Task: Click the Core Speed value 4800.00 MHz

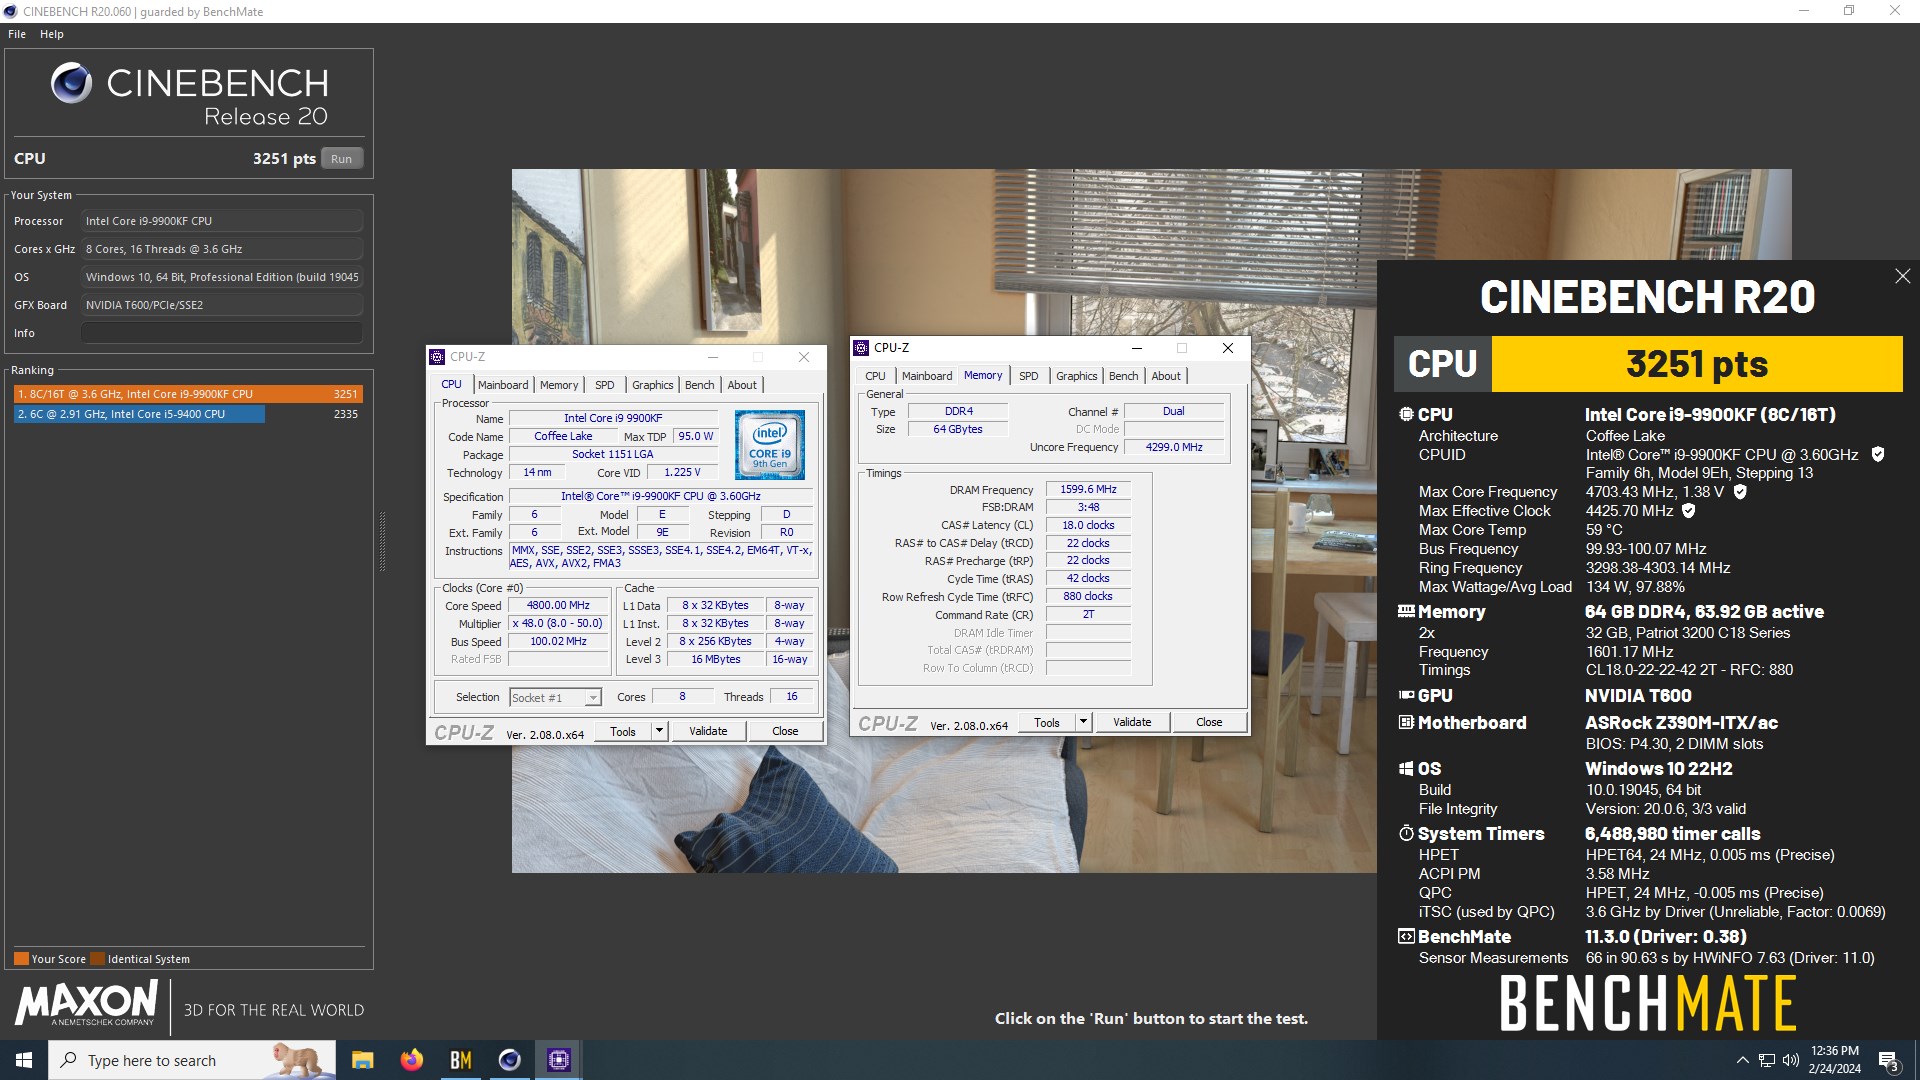Action: pyautogui.click(x=558, y=606)
